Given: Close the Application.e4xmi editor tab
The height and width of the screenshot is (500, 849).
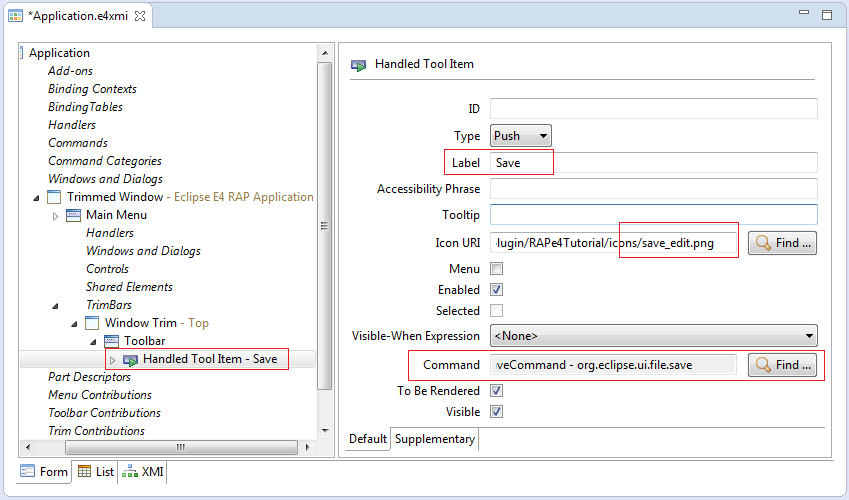Looking at the screenshot, I should point(140,16).
